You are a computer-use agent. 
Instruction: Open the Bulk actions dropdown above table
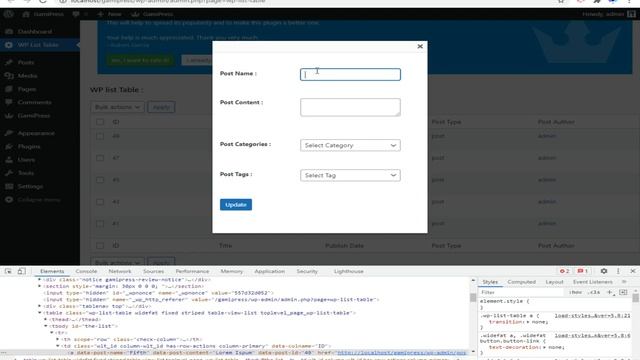pyautogui.click(x=117, y=107)
